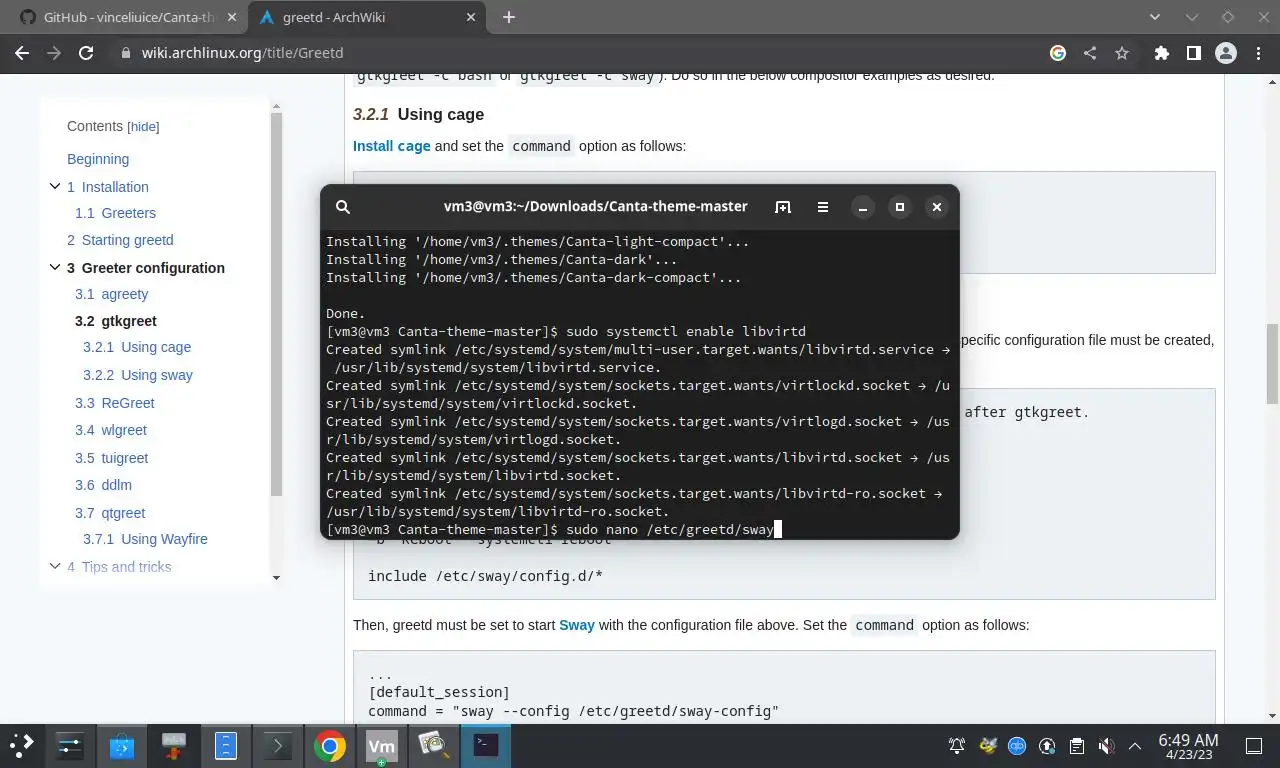This screenshot has width=1280, height=768.
Task: Open Chrome profile avatar
Action: tap(1225, 53)
